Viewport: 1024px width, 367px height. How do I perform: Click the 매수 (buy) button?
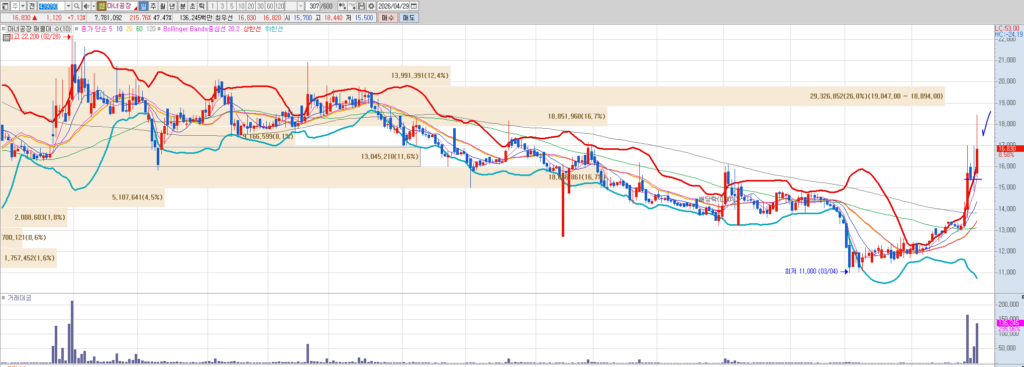387,18
